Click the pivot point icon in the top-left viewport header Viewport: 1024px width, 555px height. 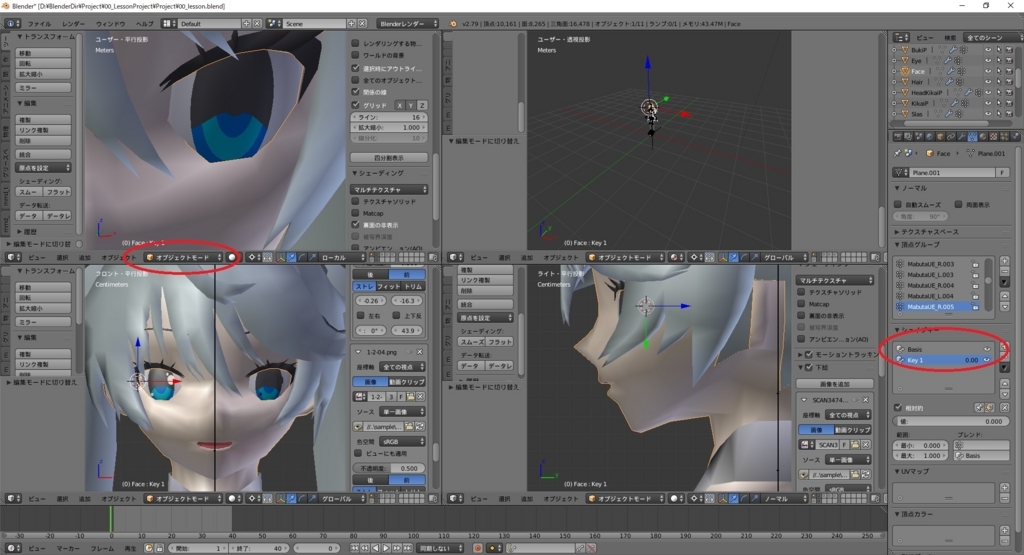coord(255,257)
